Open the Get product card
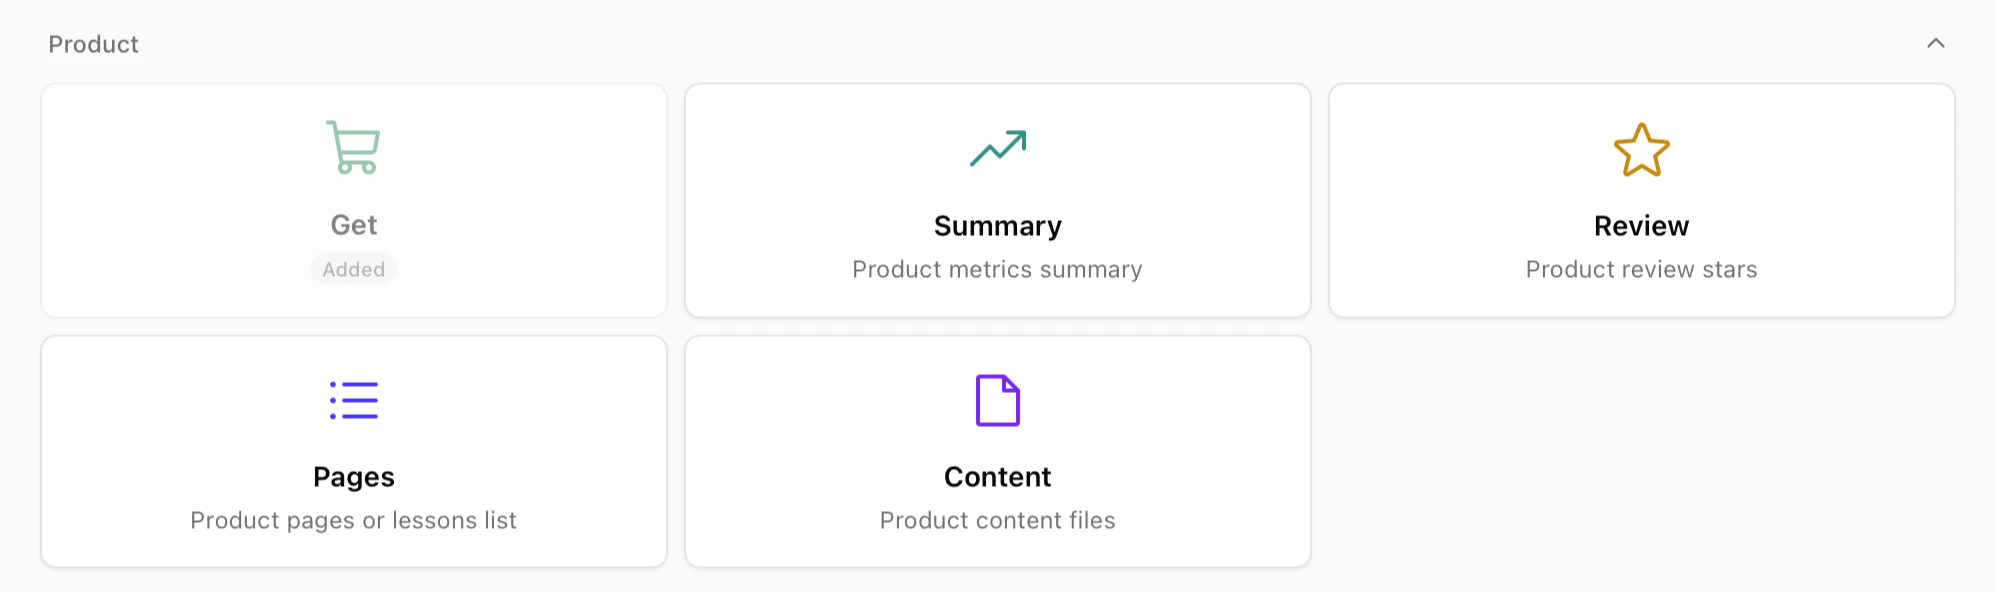The image size is (1996, 592). point(352,200)
